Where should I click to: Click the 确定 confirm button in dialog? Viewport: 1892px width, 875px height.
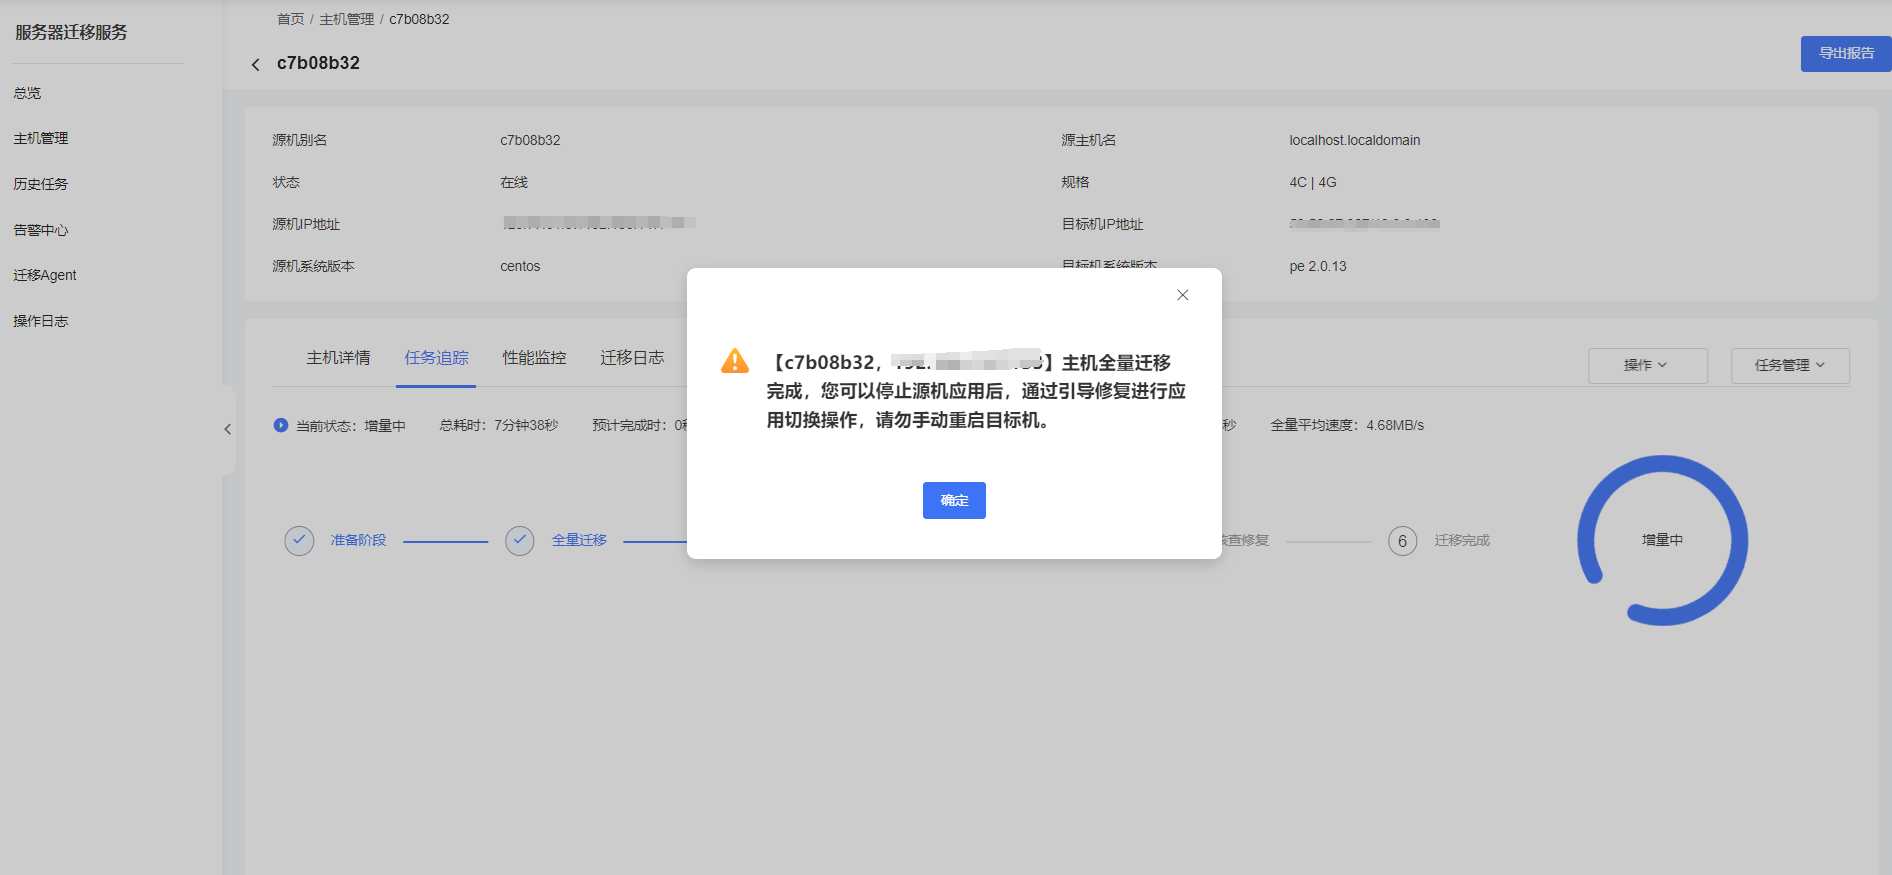(954, 500)
